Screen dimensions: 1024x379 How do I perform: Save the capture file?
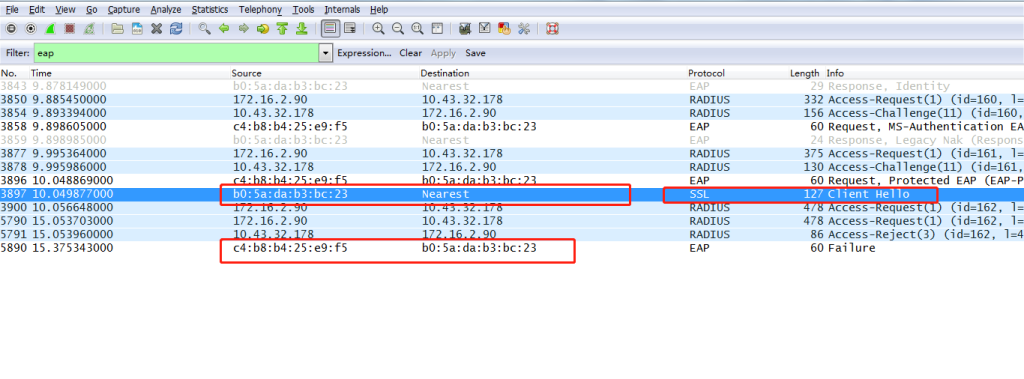[137, 29]
